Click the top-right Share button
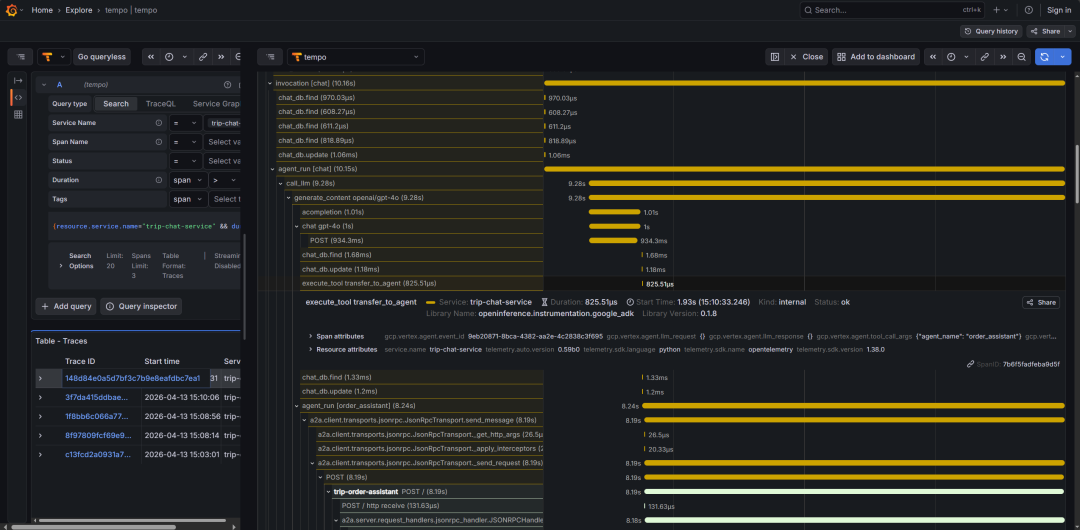 point(1046,31)
